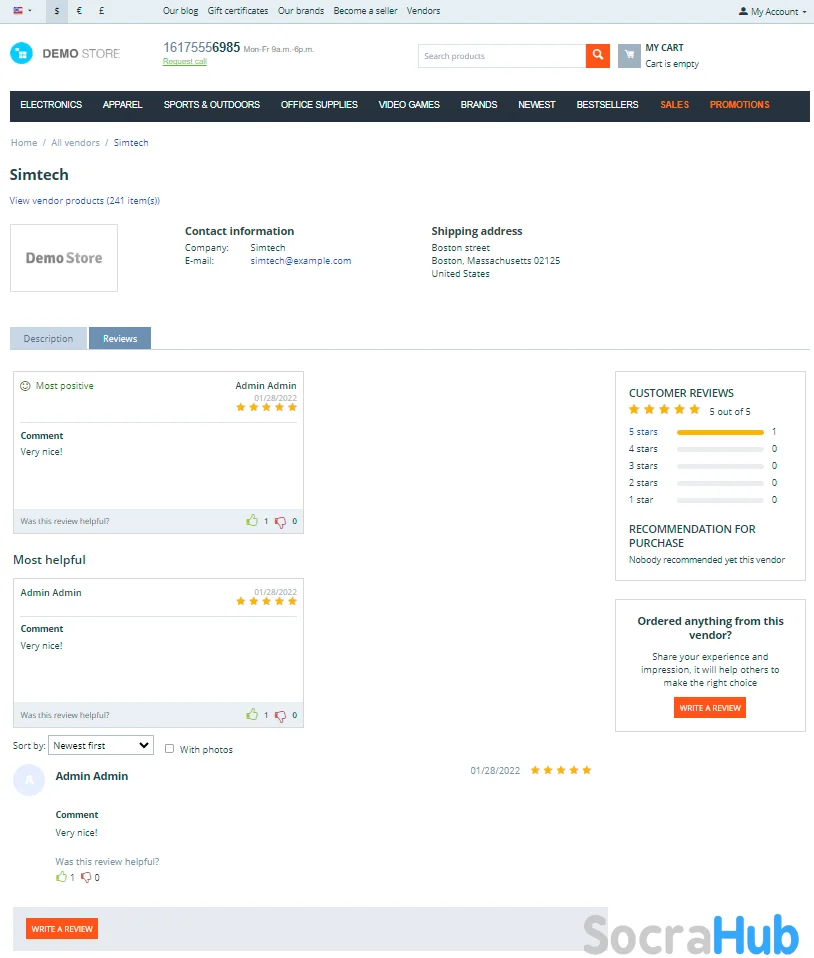Go to All vendors breadcrumb

pos(75,142)
